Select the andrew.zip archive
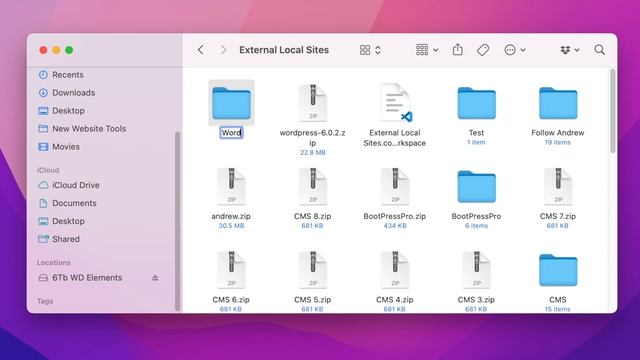This screenshot has width=640, height=360. tap(231, 186)
